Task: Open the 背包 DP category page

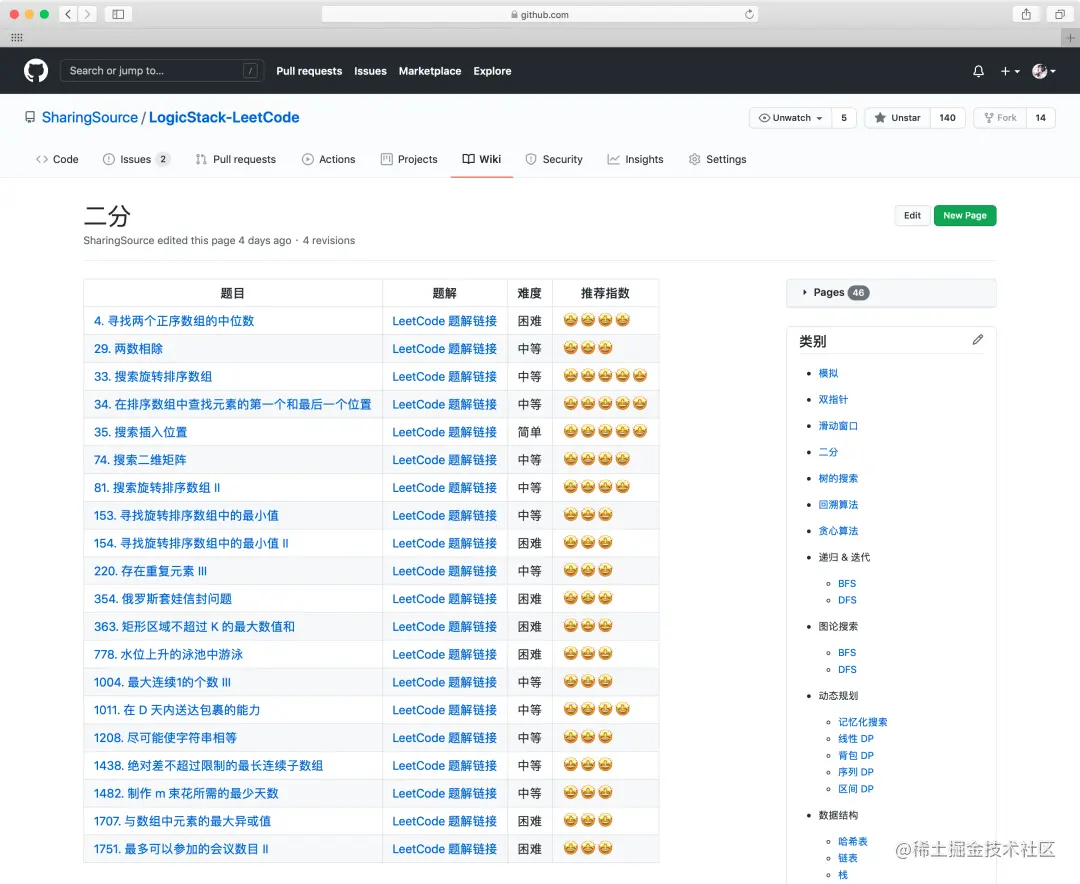Action: coord(855,755)
